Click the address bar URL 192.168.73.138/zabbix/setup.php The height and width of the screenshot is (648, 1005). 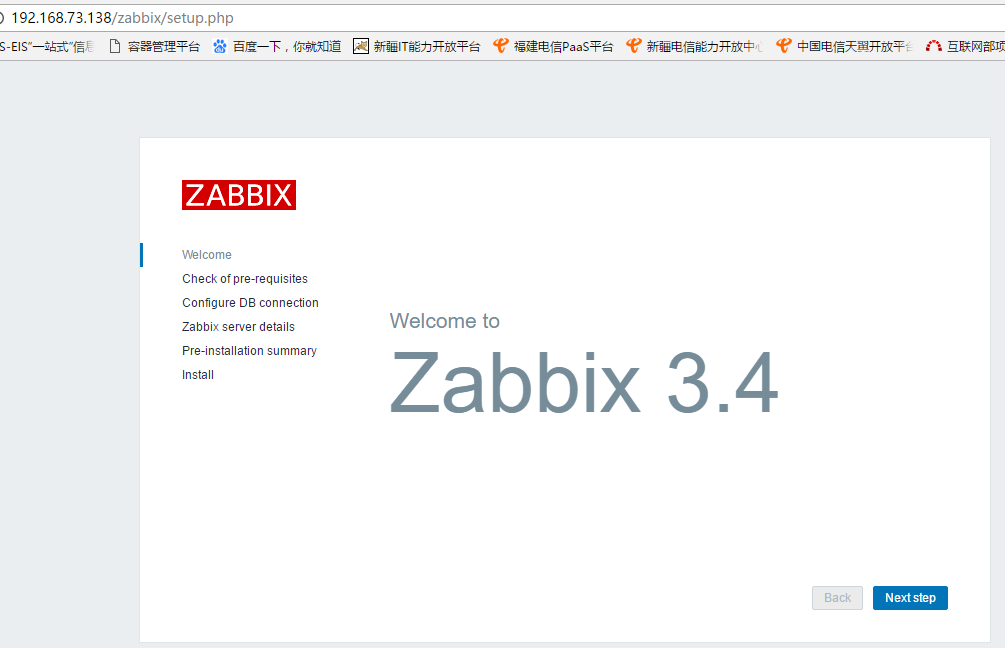click(x=122, y=18)
